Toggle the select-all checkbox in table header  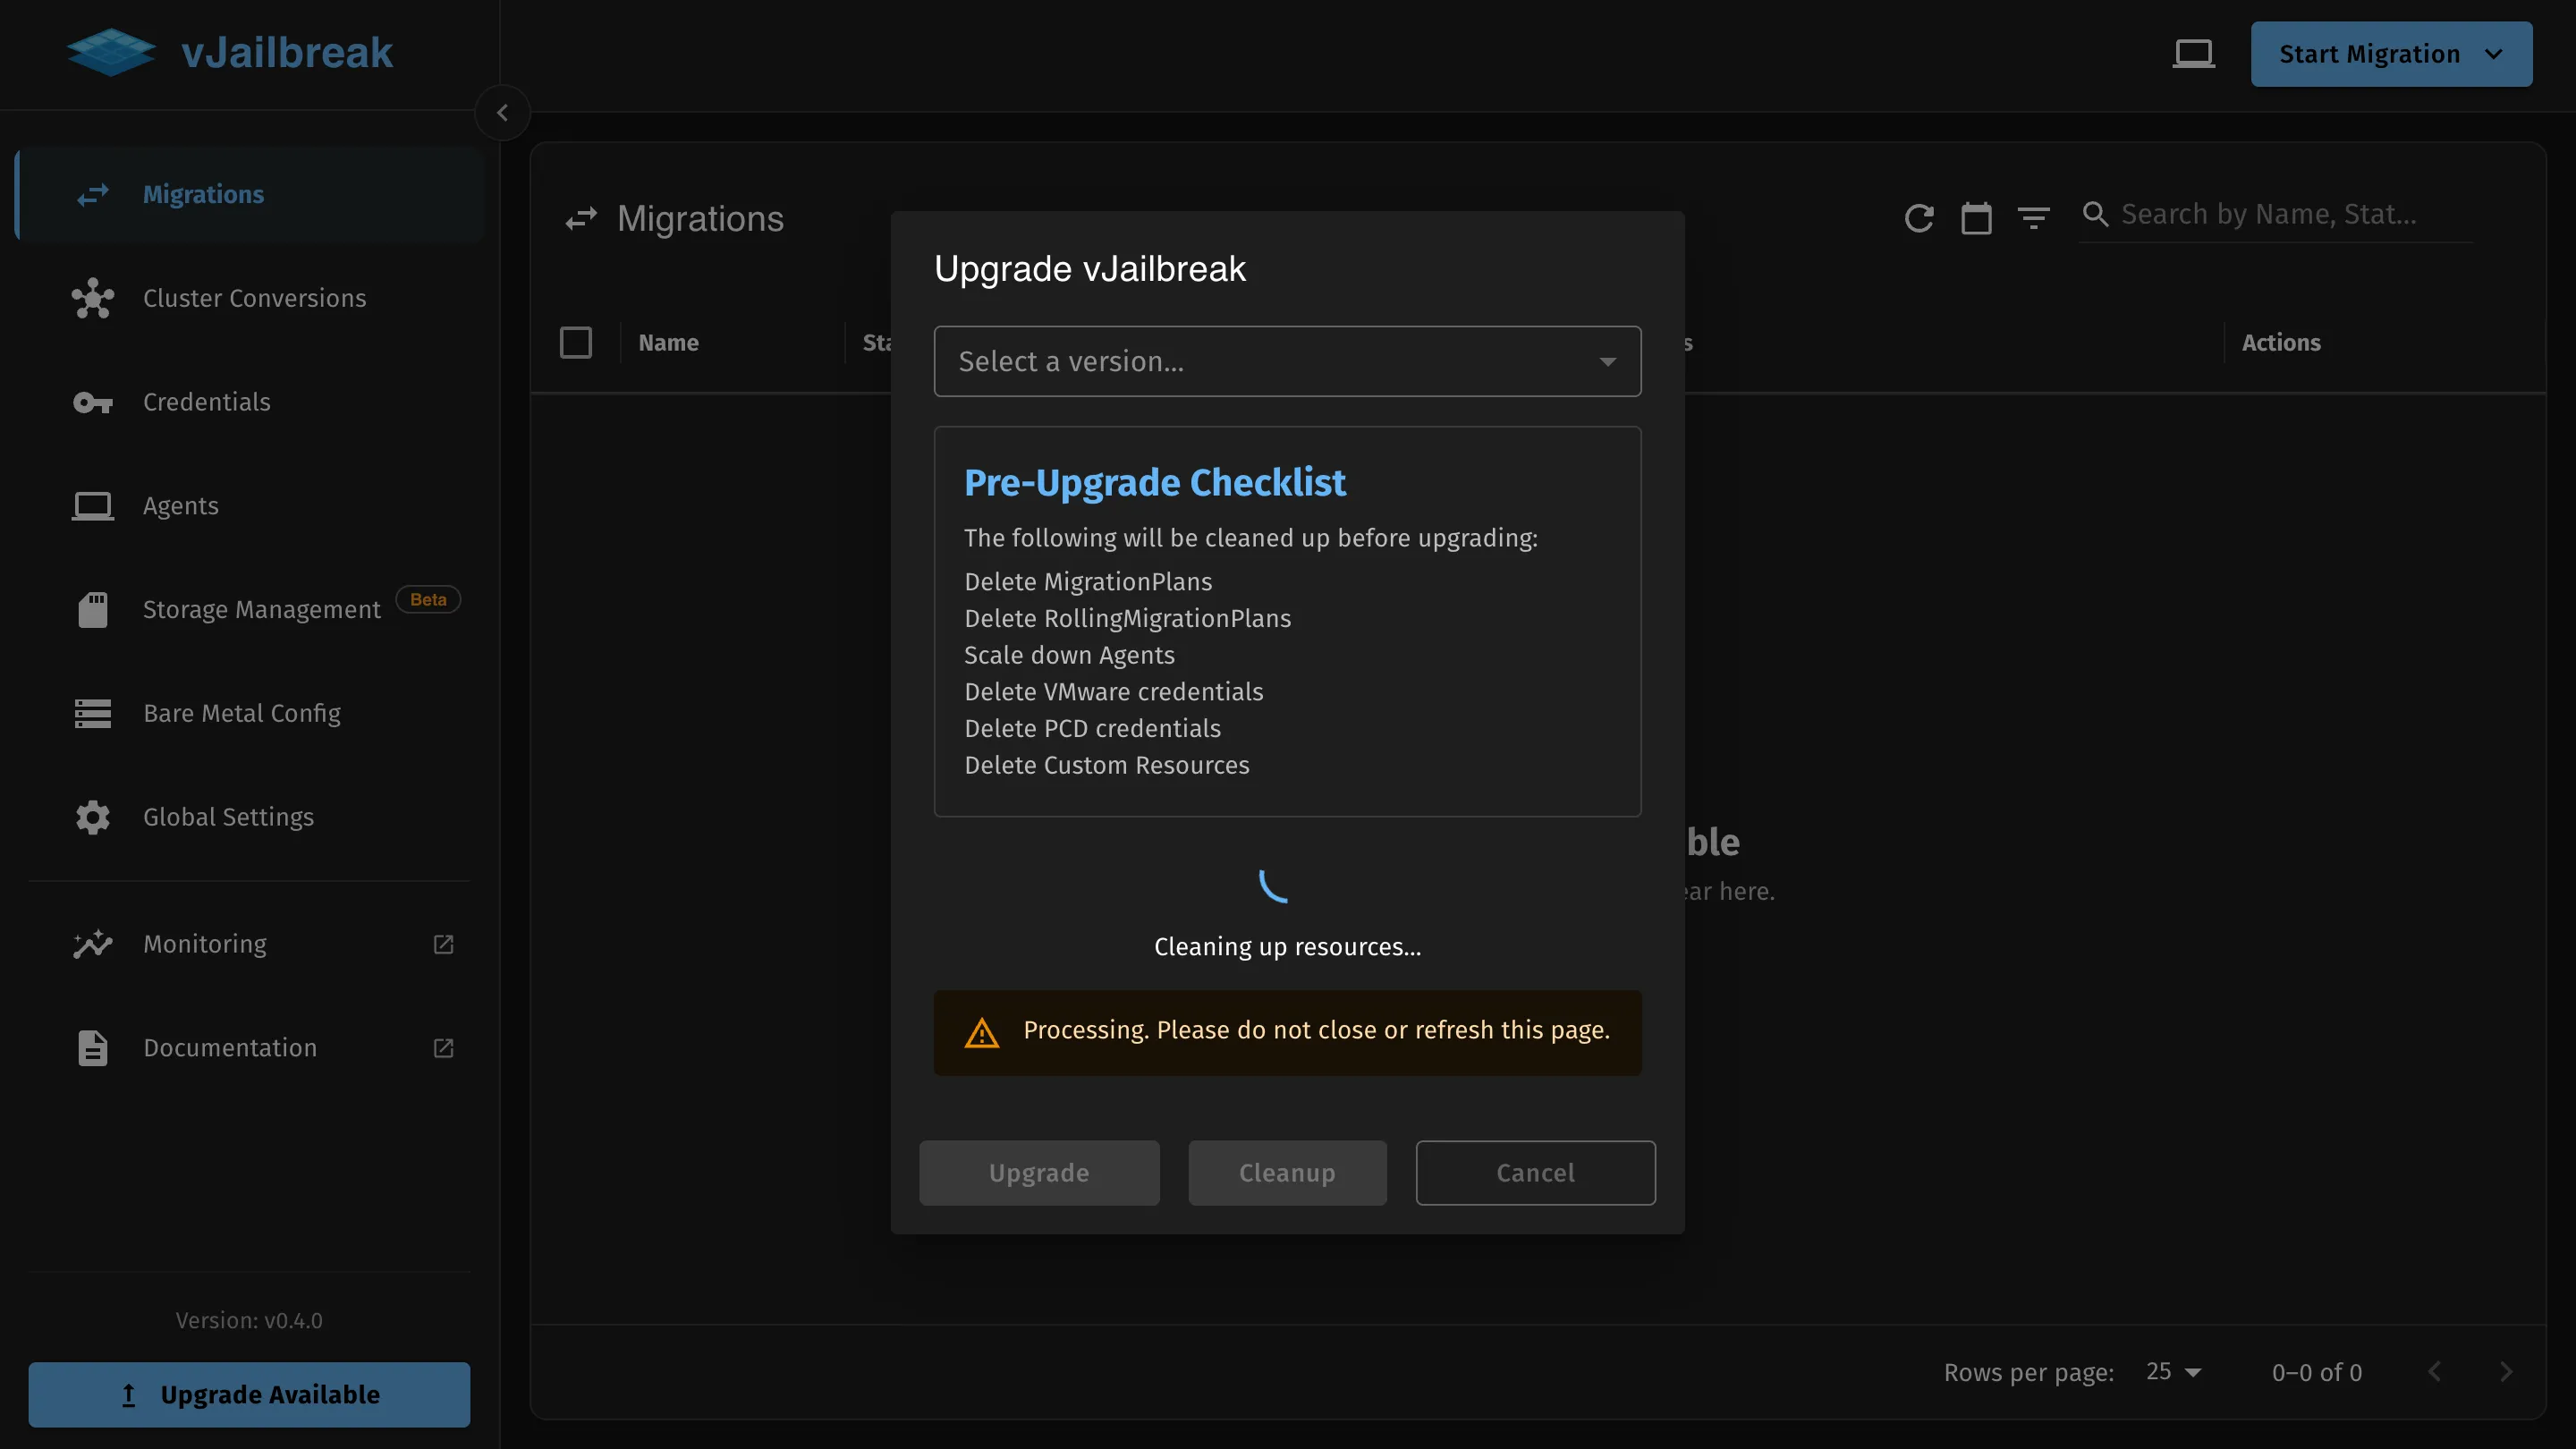pyautogui.click(x=576, y=343)
